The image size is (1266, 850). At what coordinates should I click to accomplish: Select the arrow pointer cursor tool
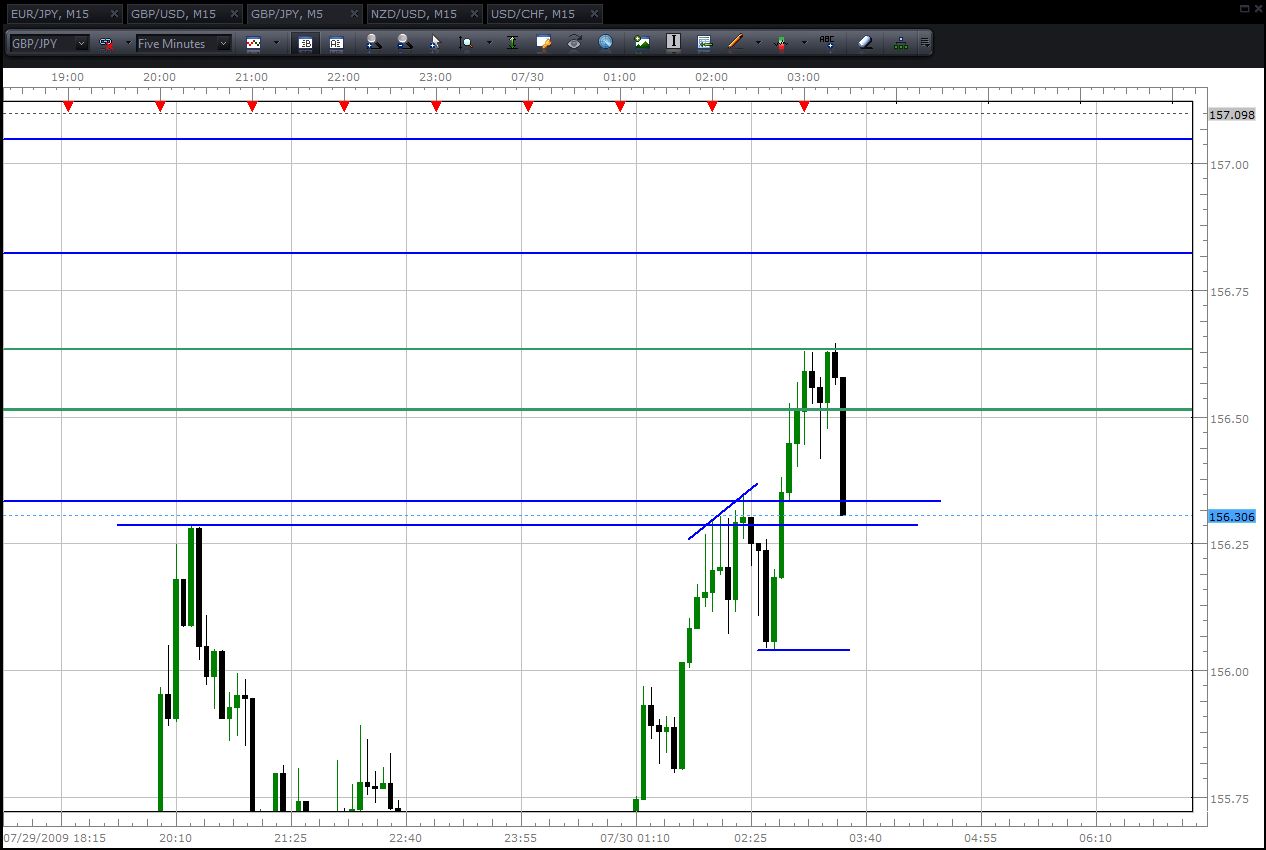pyautogui.click(x=435, y=43)
